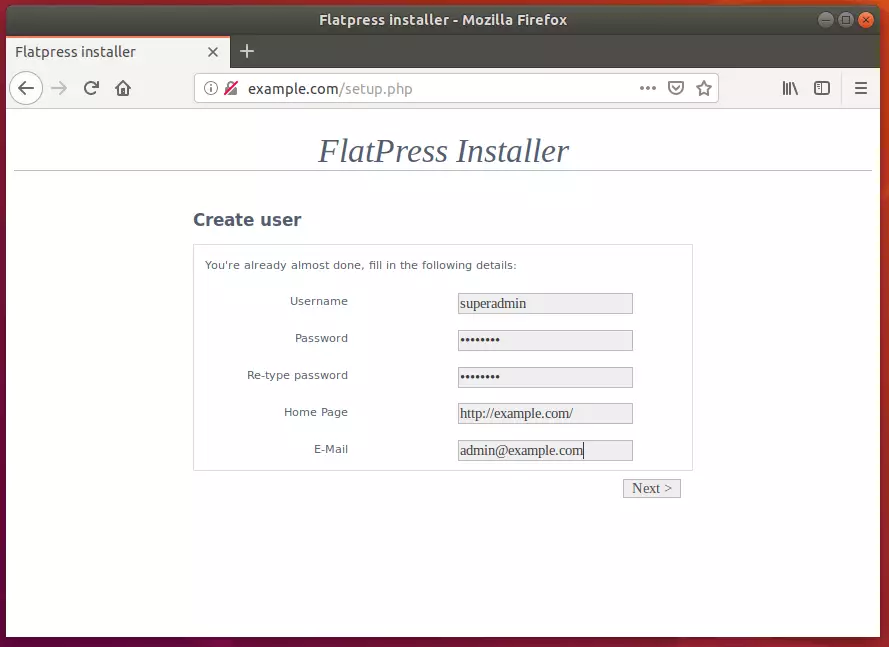The height and width of the screenshot is (647, 889).
Task: Click the FlatPress Installer title
Action: pyautogui.click(x=443, y=151)
